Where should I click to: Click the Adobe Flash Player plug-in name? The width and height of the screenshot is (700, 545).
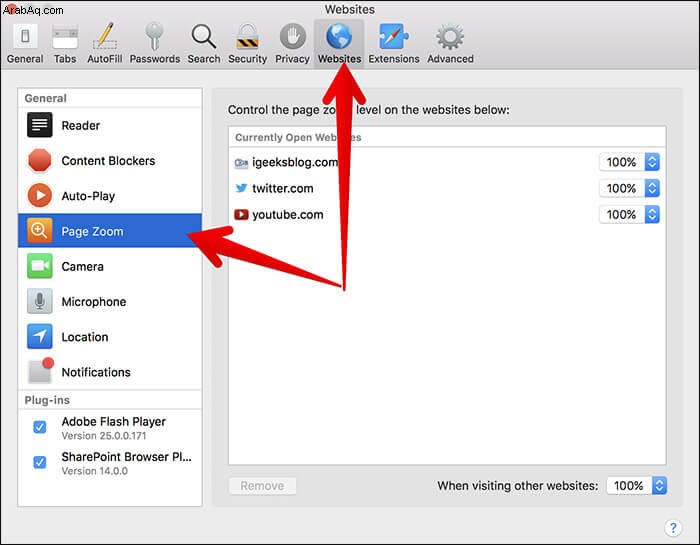114,421
